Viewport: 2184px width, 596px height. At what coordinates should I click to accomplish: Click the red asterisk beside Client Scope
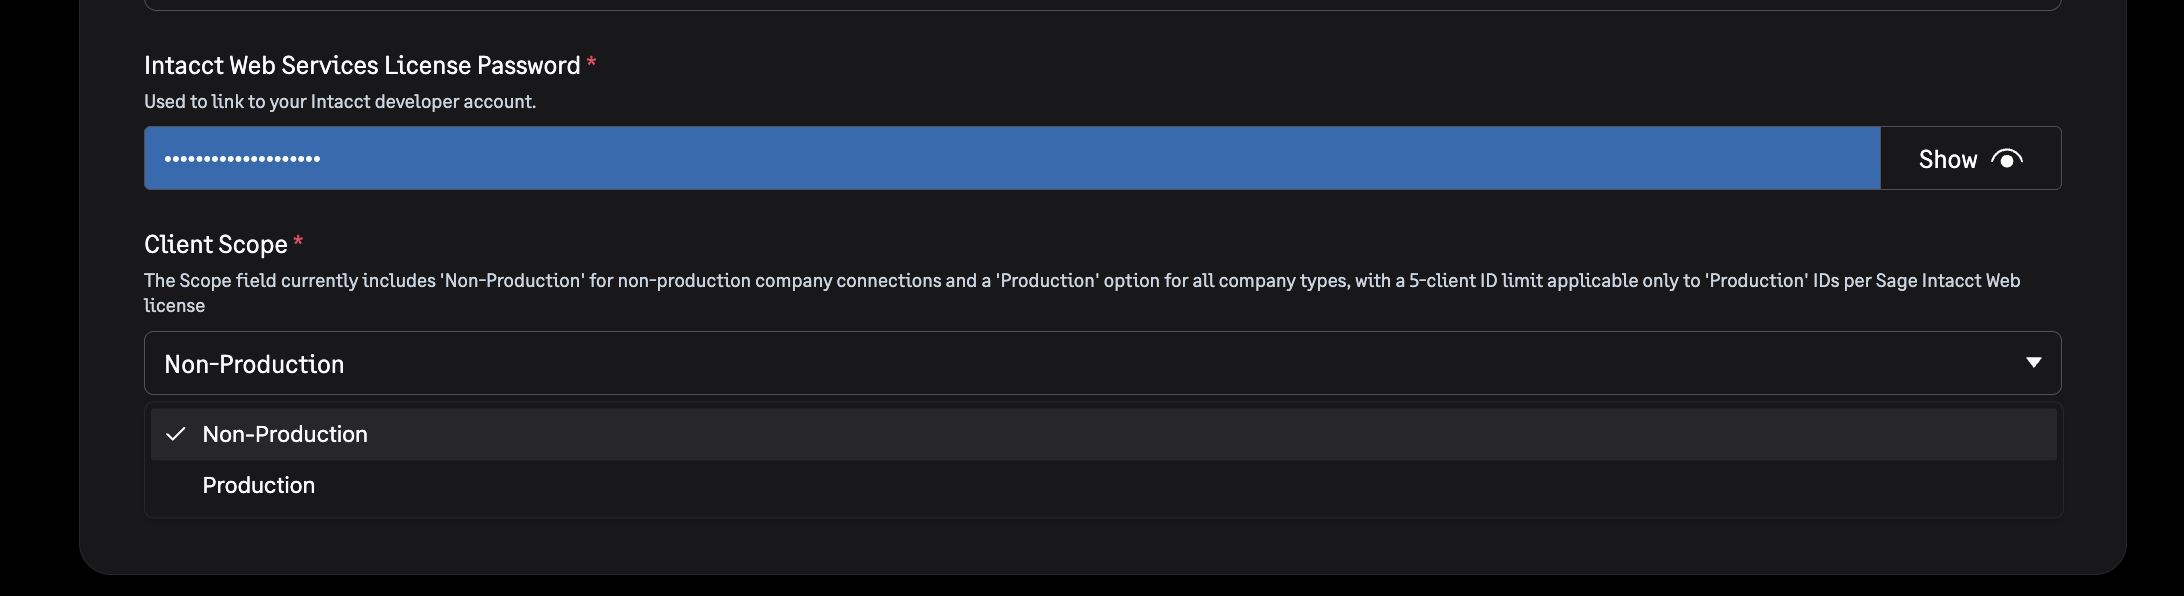(x=299, y=241)
